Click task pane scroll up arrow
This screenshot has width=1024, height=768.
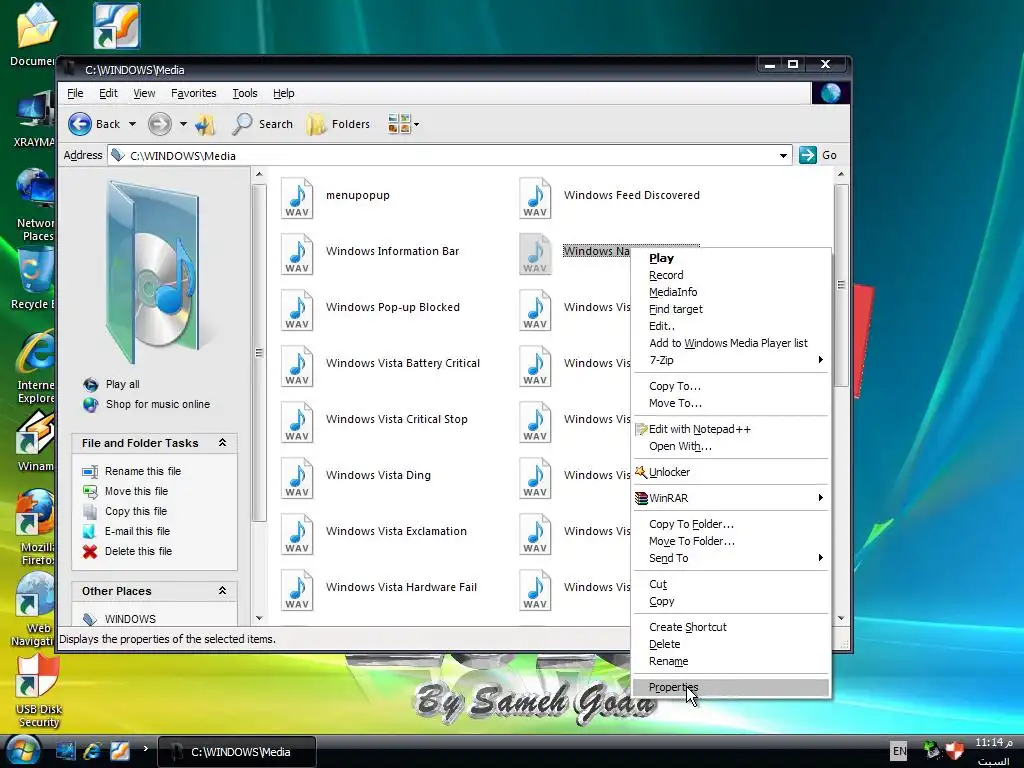pyautogui.click(x=259, y=174)
